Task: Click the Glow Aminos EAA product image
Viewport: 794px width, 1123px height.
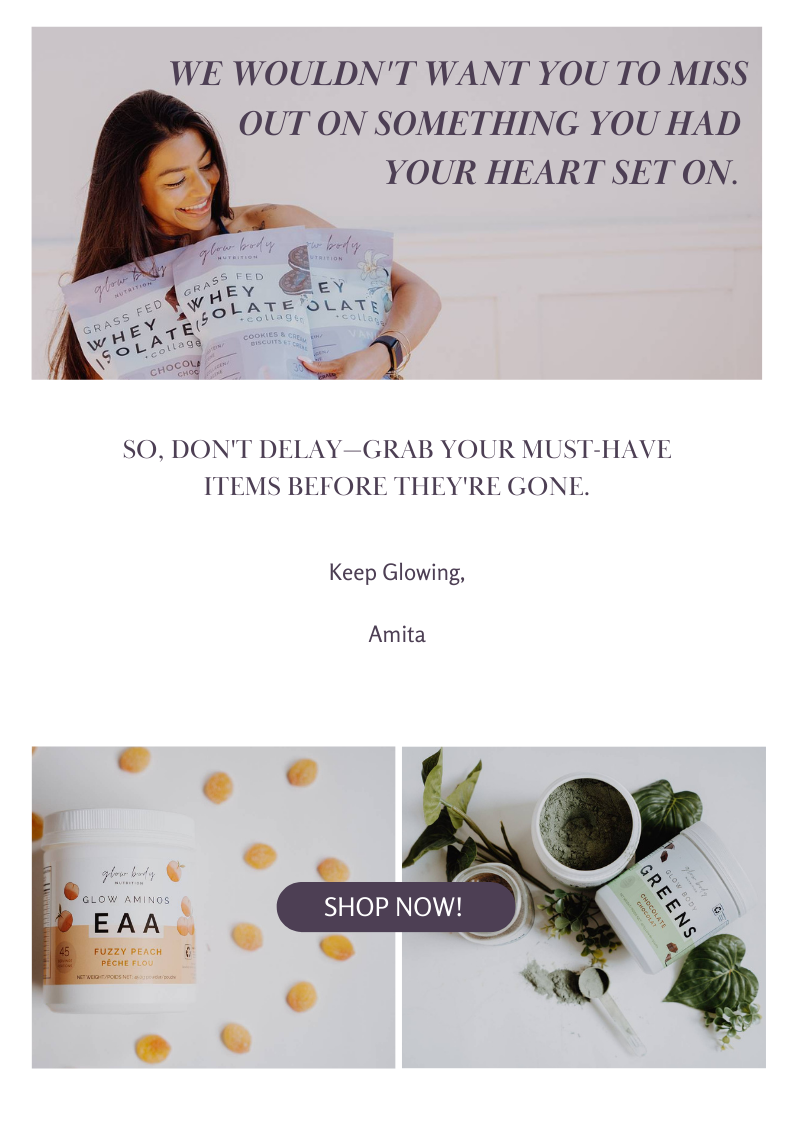Action: 213,907
